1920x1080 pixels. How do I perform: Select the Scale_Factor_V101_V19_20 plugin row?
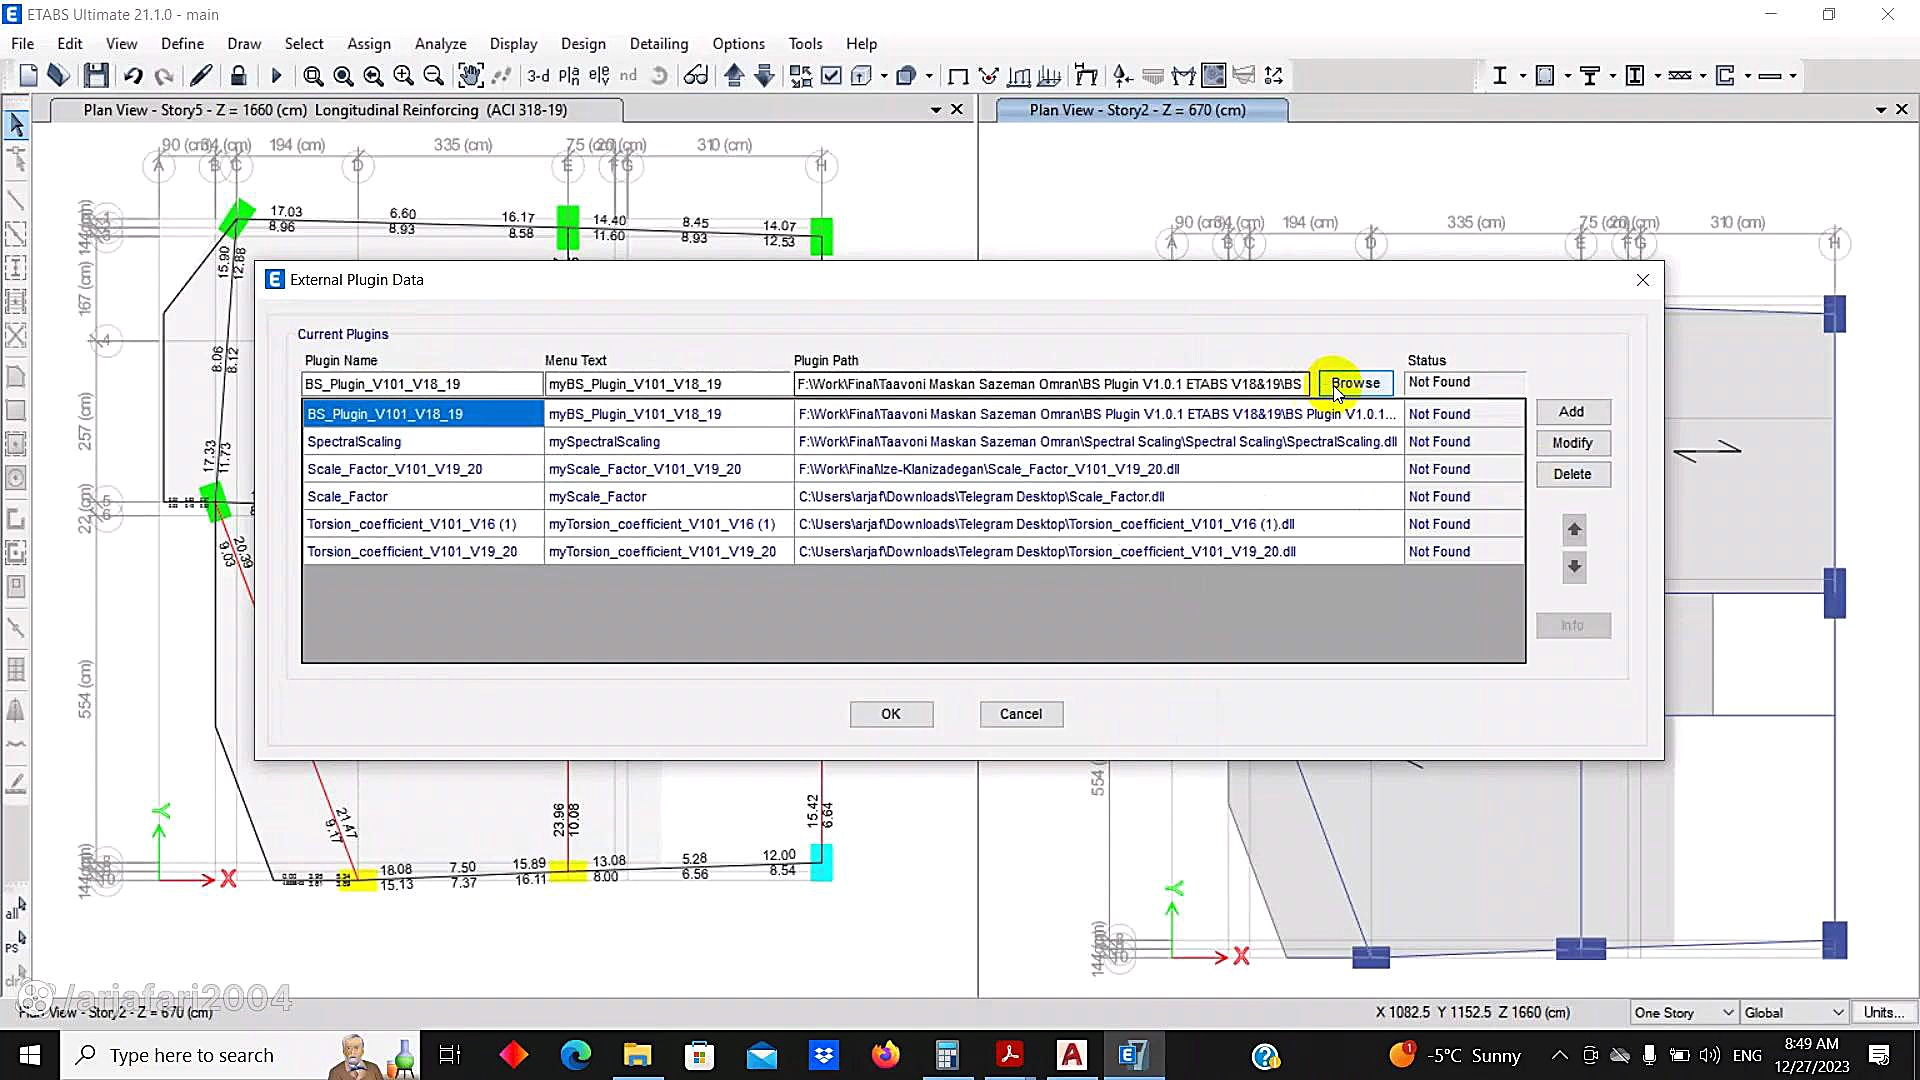click(x=913, y=469)
